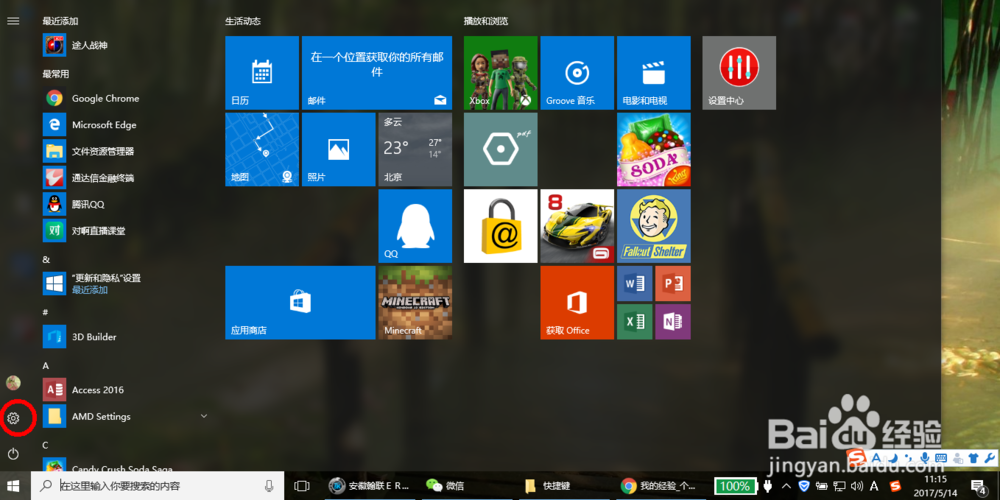This screenshot has width=1000, height=500.
Task: Launch the Fallout Shelter tile
Action: pyautogui.click(x=654, y=226)
